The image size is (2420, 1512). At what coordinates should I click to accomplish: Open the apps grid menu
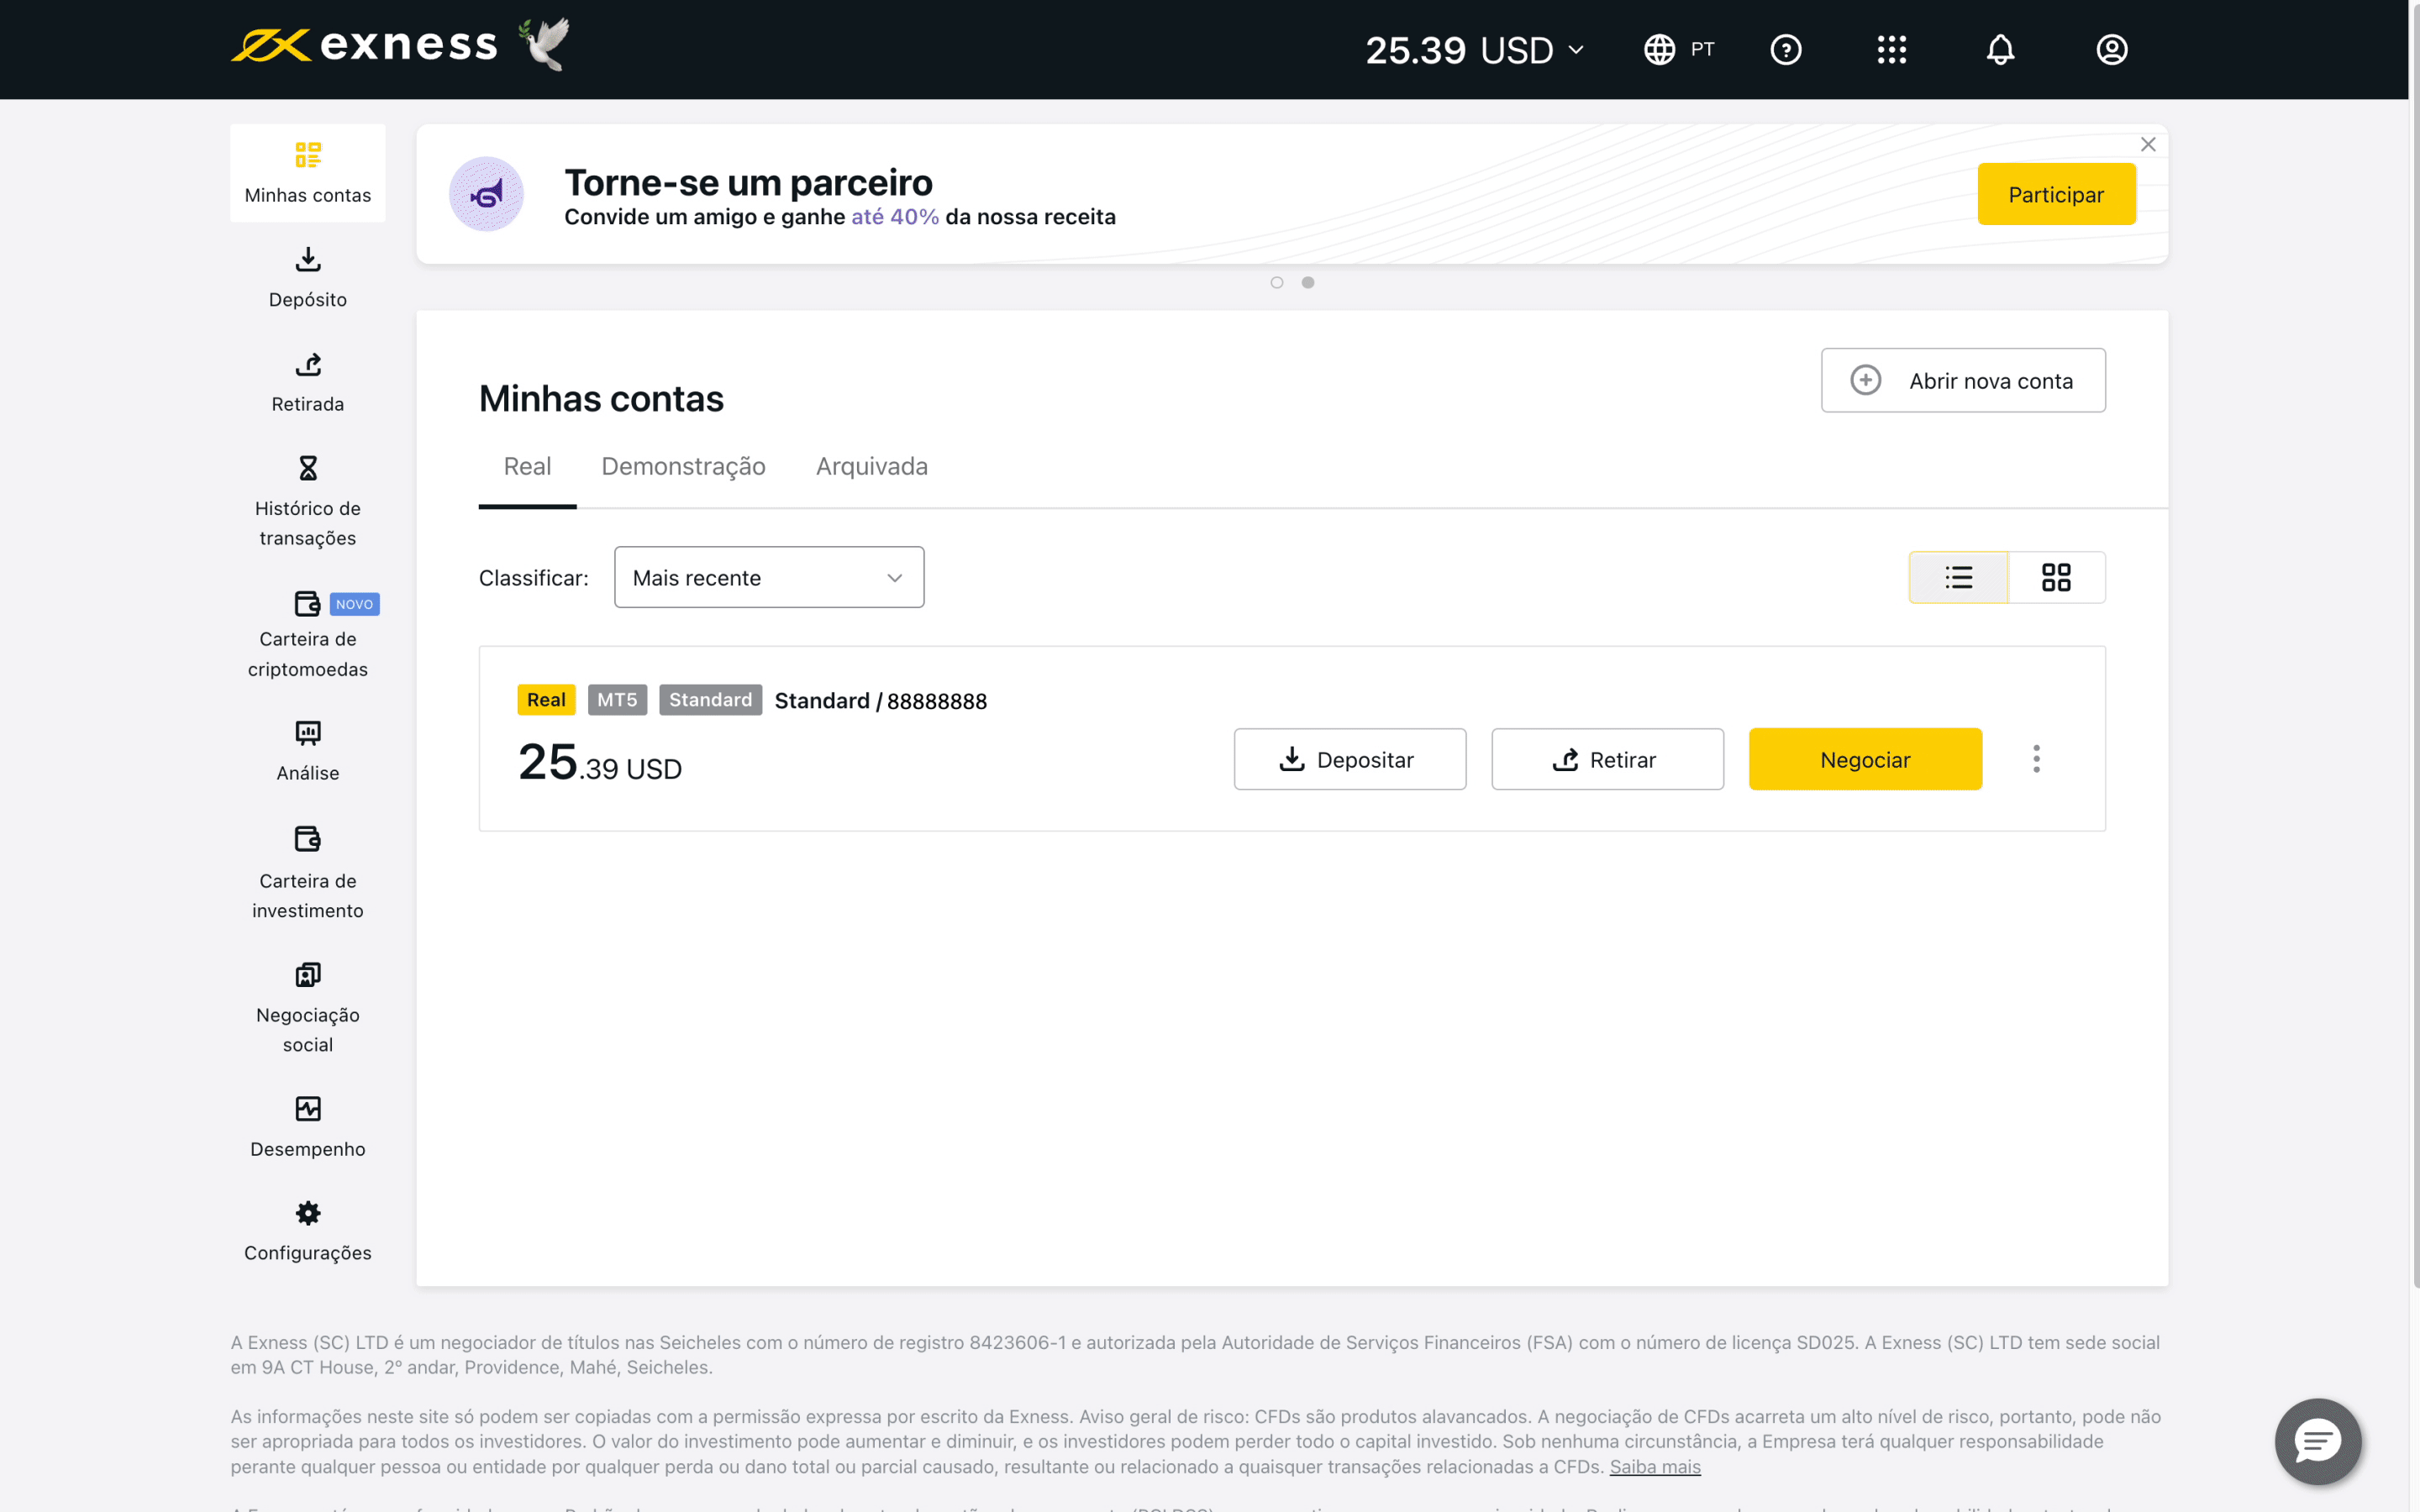[x=1891, y=49]
